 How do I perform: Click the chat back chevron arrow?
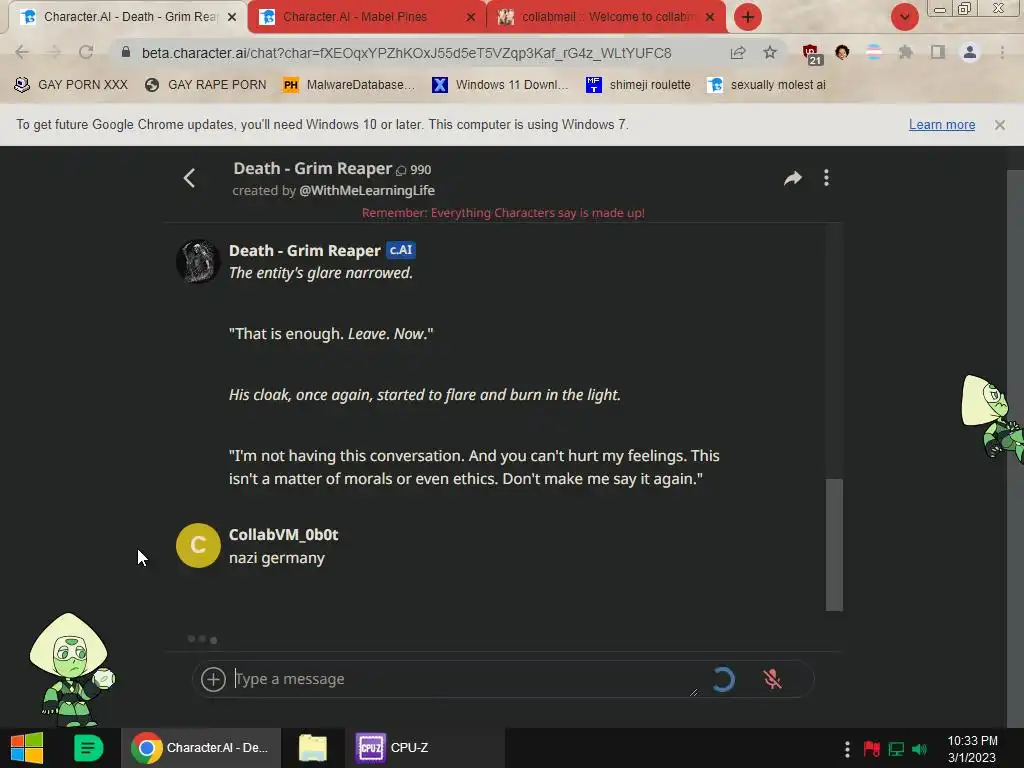[189, 178]
